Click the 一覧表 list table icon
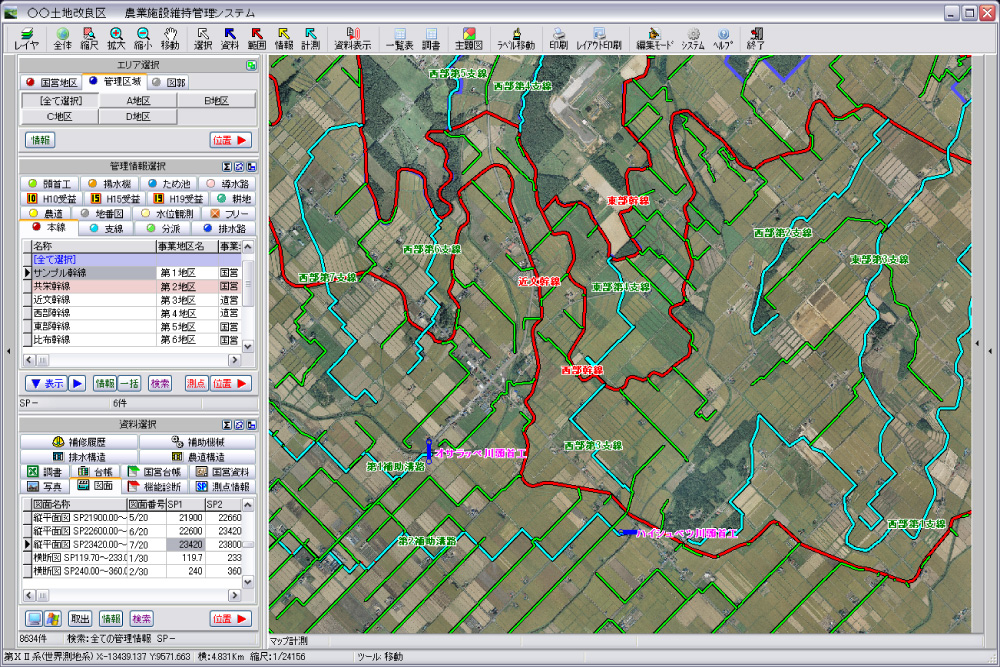Viewport: 1000px width, 667px height. click(x=399, y=39)
